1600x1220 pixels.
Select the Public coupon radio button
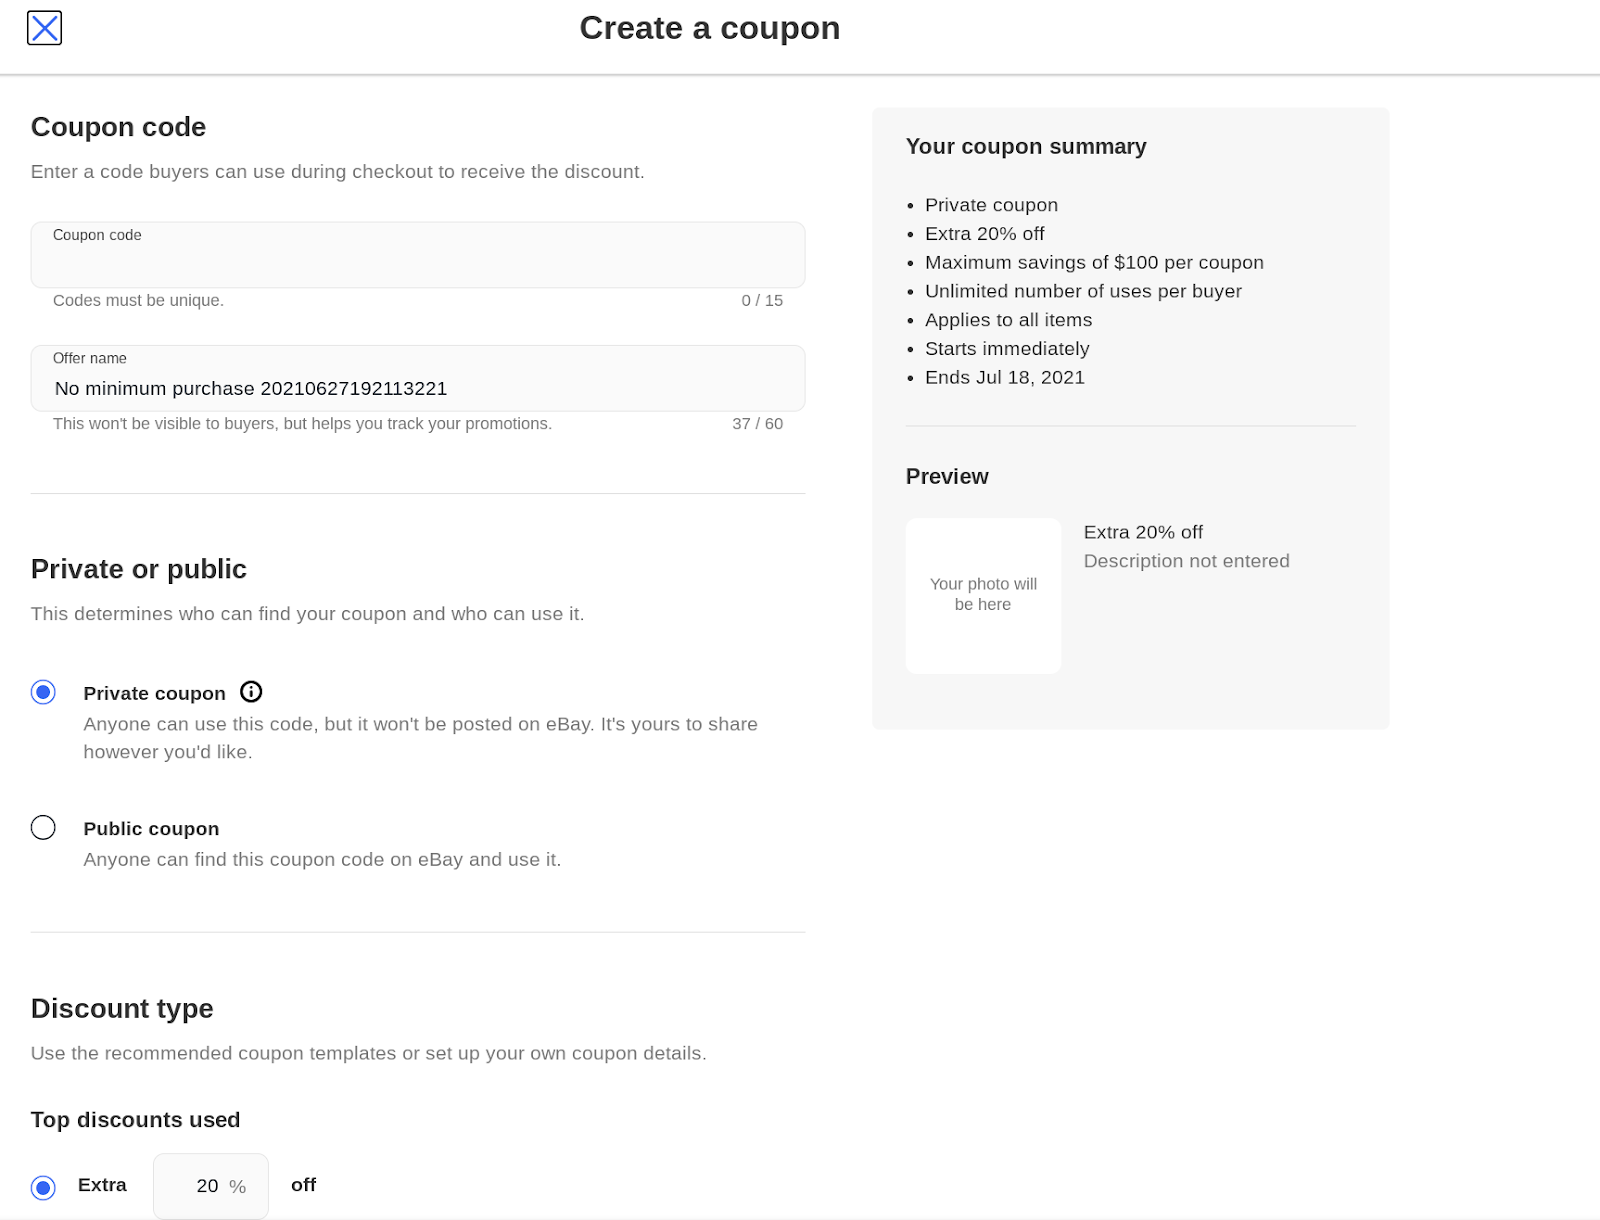pos(43,828)
